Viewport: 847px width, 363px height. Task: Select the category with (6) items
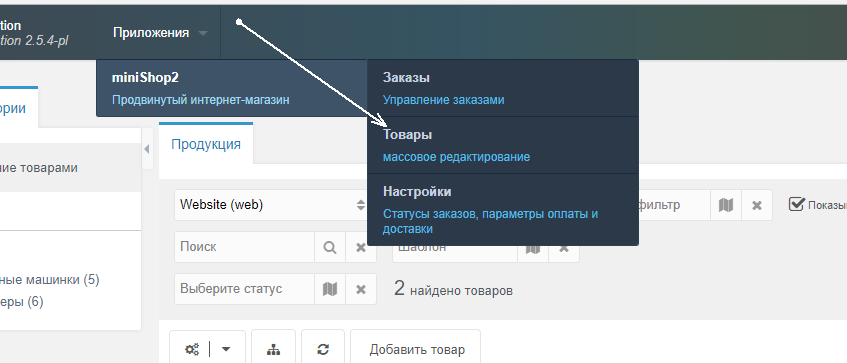click(22, 302)
